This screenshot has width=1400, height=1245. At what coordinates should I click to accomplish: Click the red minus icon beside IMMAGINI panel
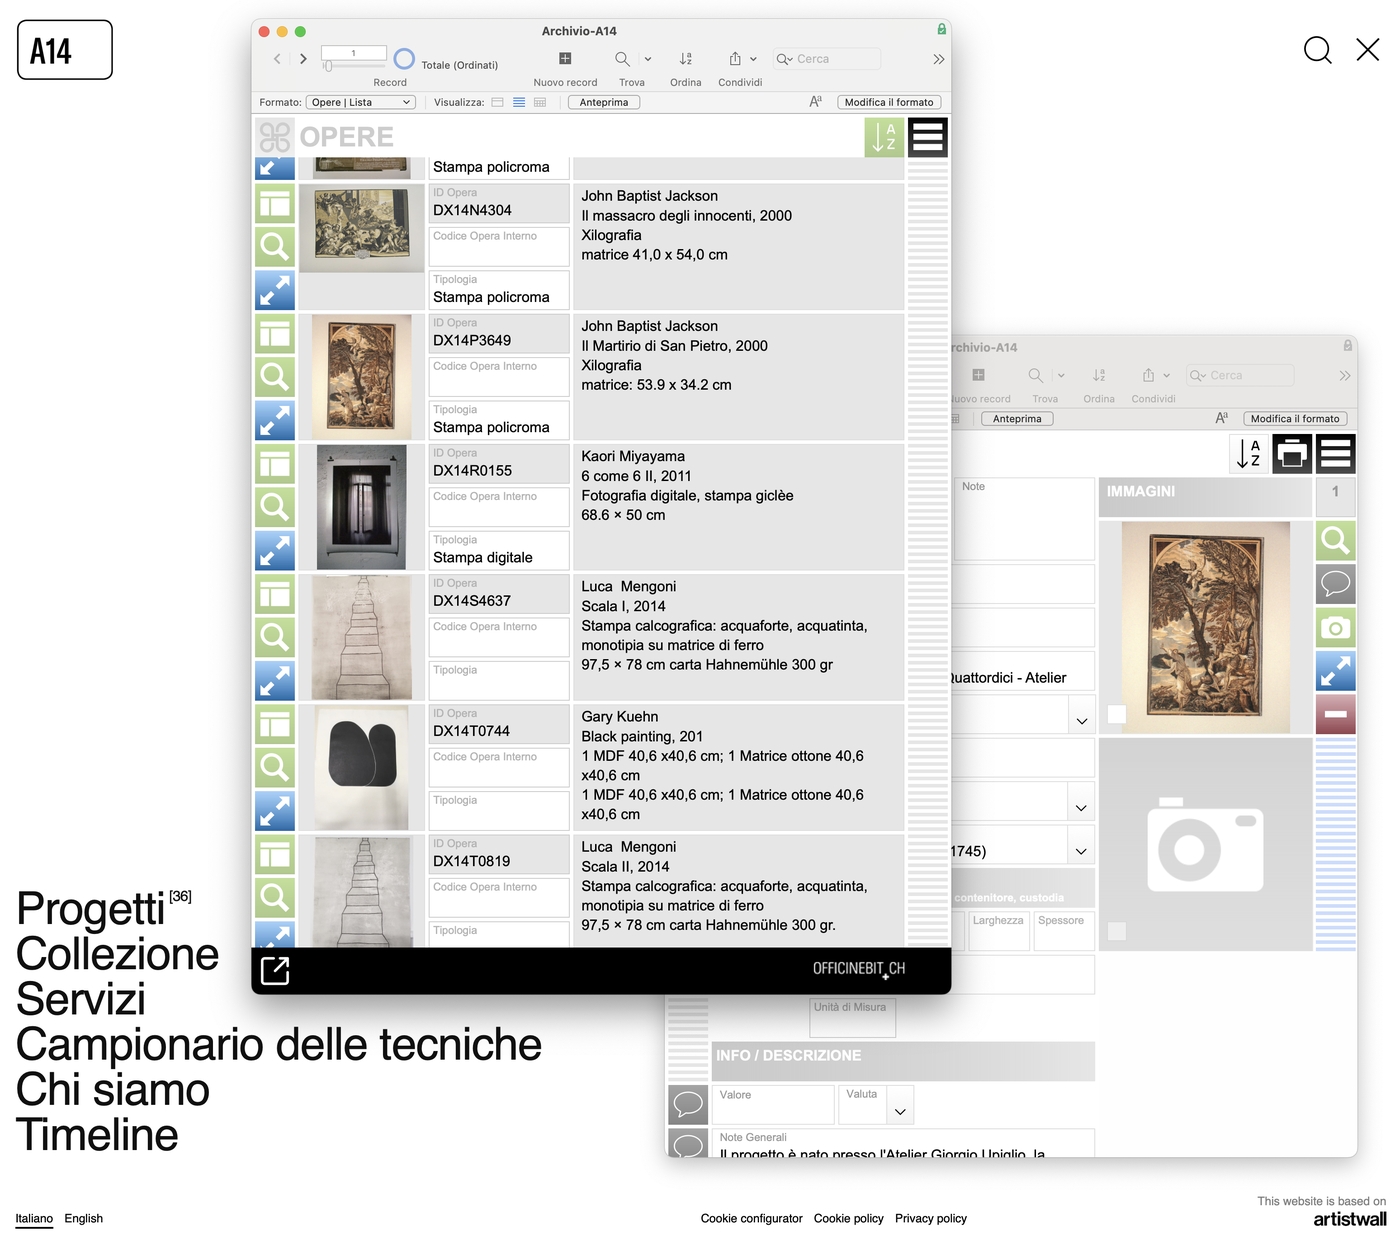tap(1336, 714)
